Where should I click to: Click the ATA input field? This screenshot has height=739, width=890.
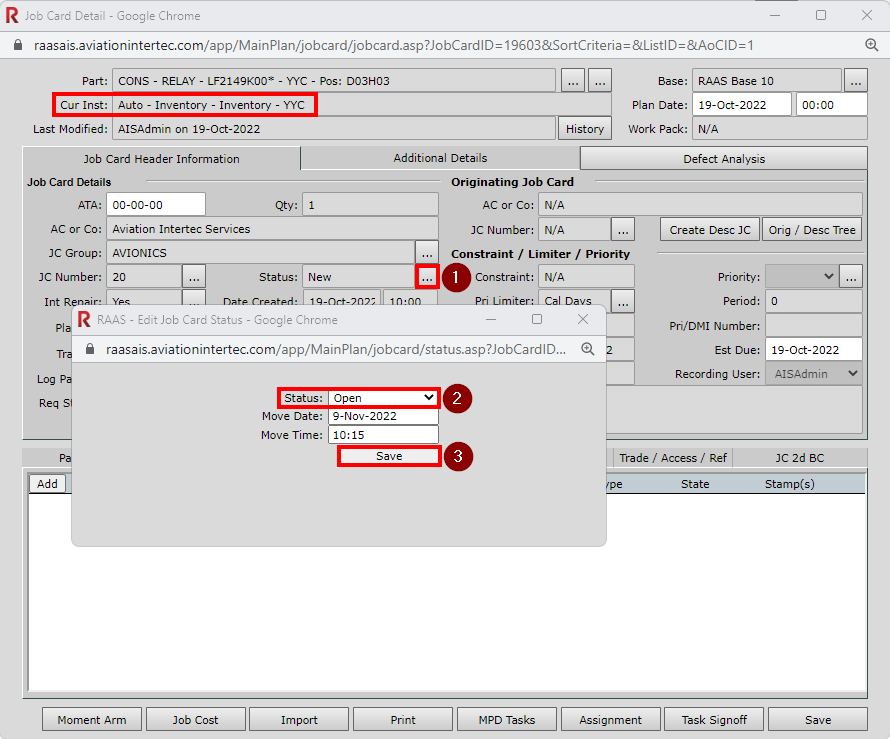pos(155,205)
